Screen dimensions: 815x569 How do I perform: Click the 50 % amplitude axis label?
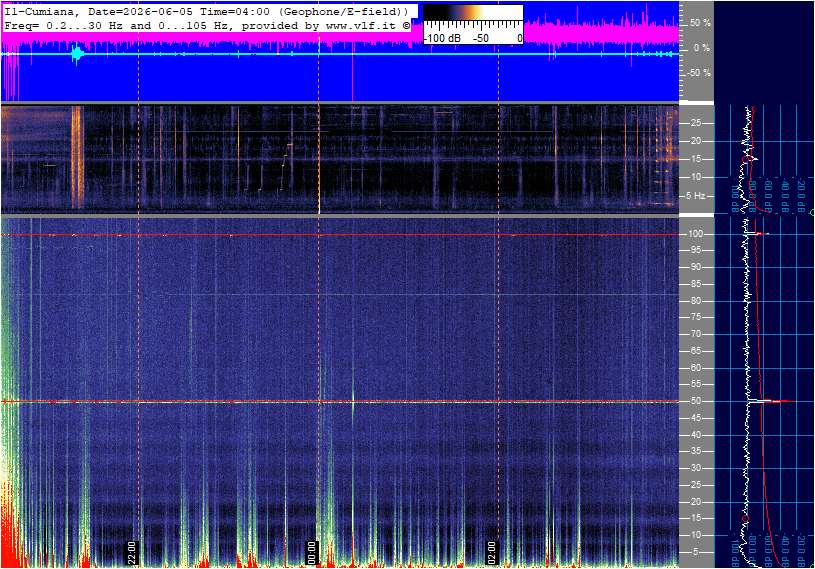pos(700,23)
